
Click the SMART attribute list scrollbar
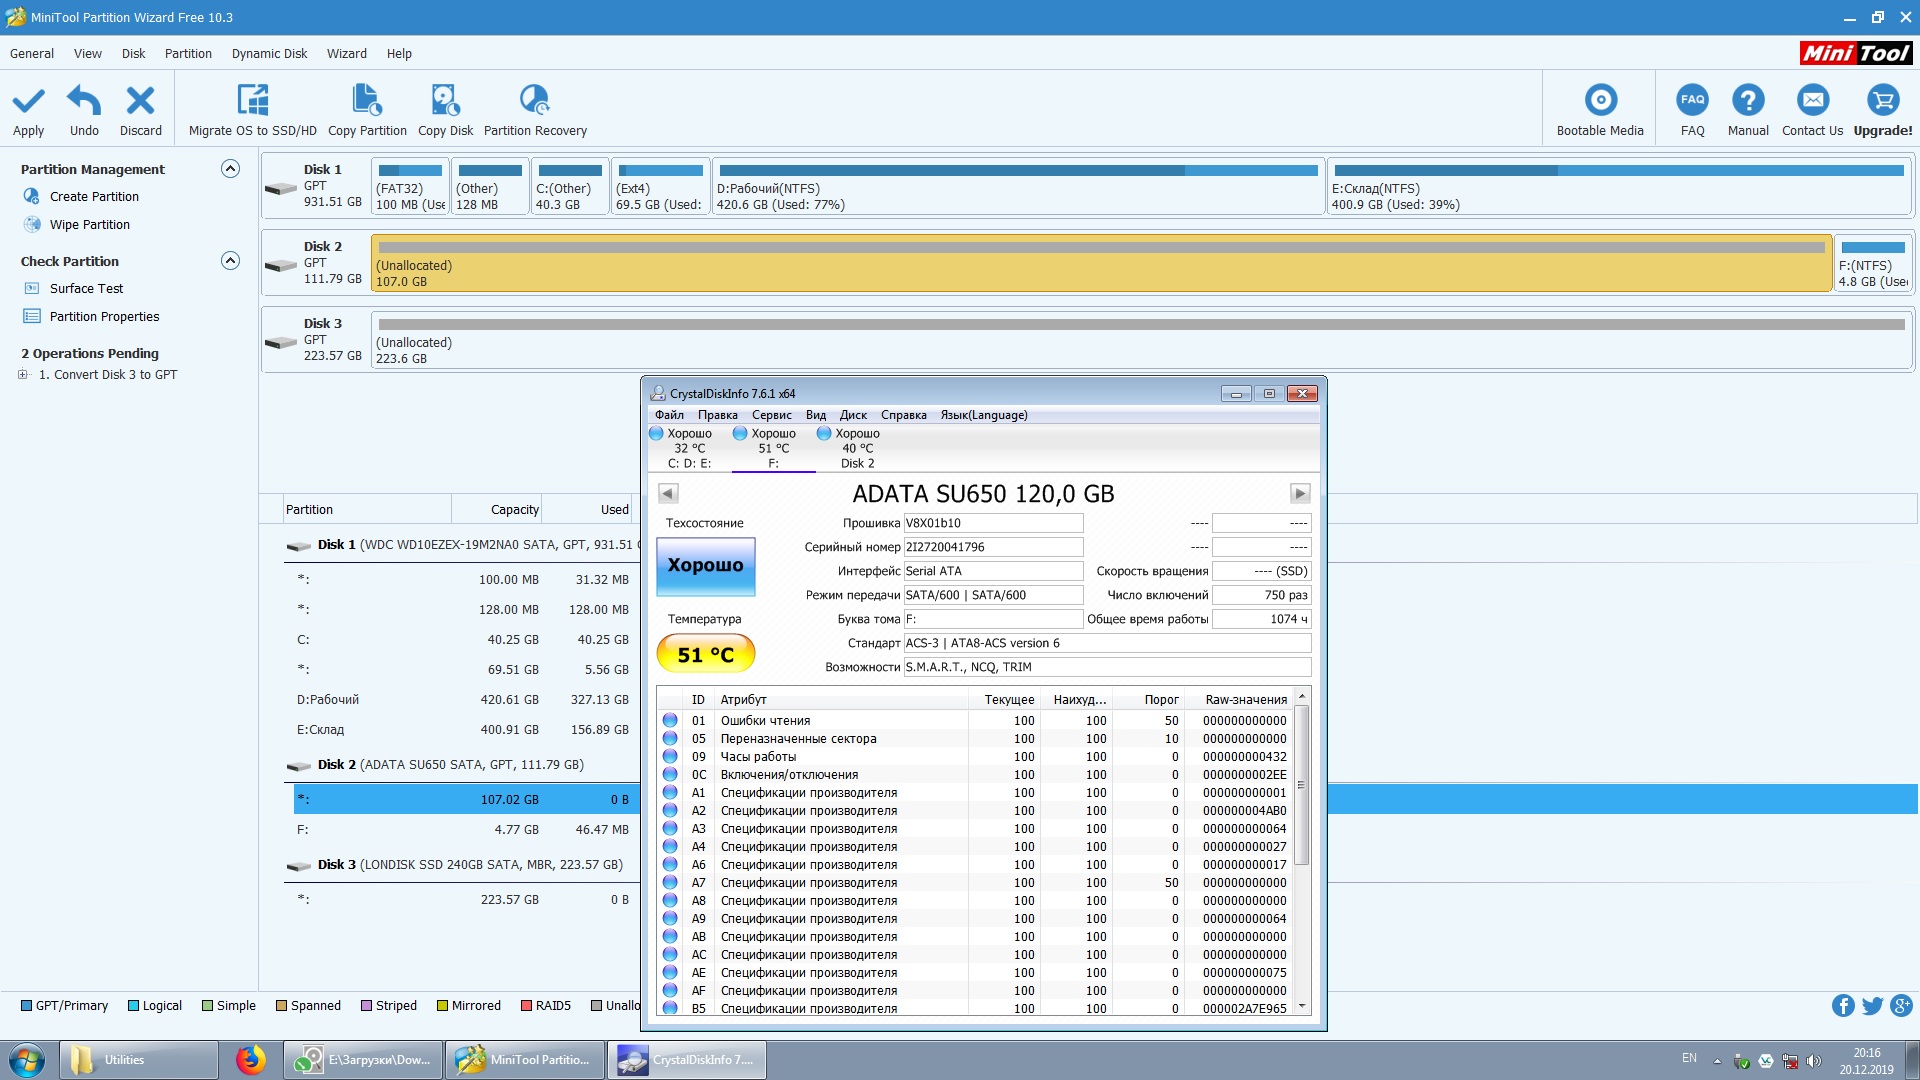pos(1301,785)
